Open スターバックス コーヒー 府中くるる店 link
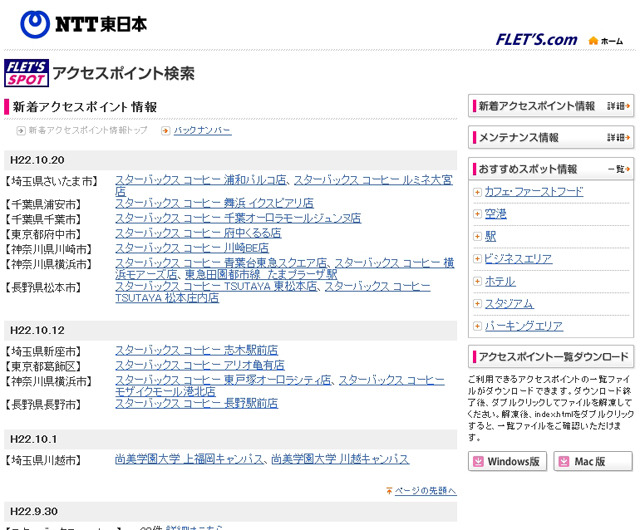640x530 pixels. tap(198, 233)
